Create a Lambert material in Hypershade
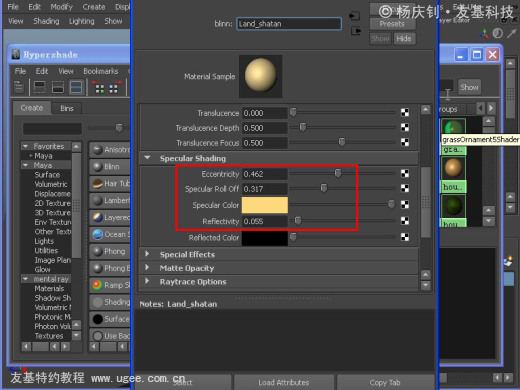The image size is (520, 390). 110,200
